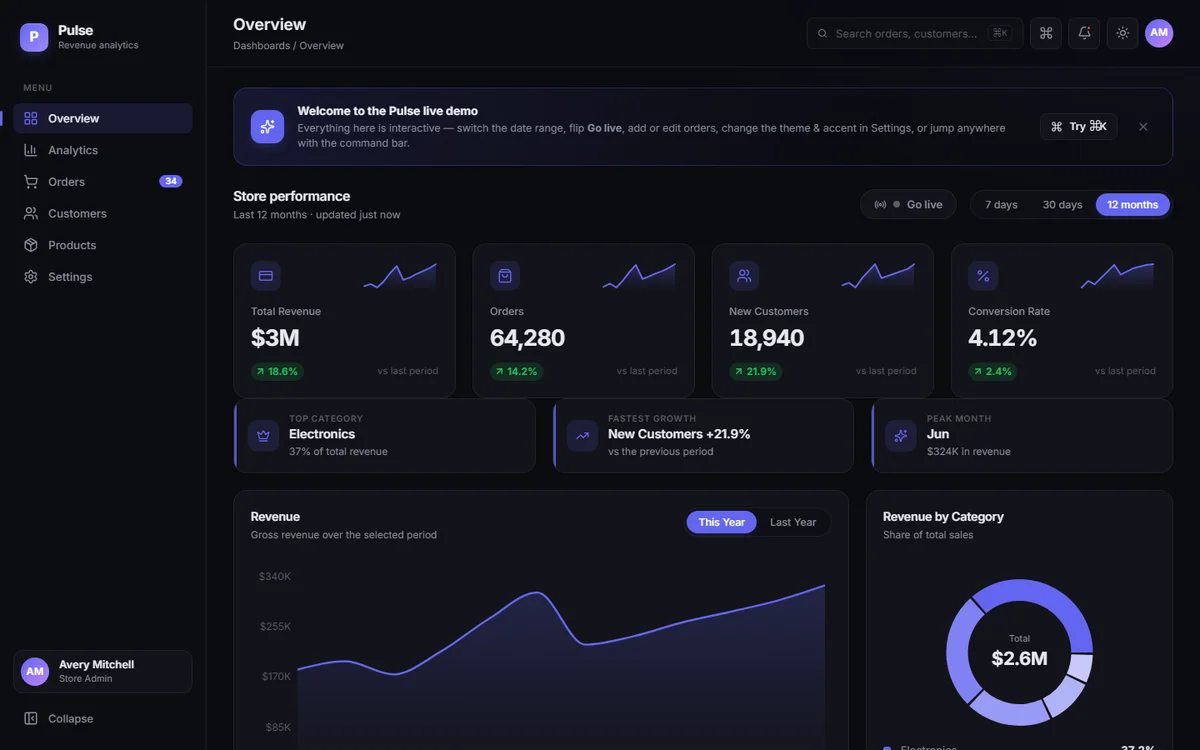Dismiss the welcome banner
Viewport: 1200px width, 750px height.
pos(1143,127)
